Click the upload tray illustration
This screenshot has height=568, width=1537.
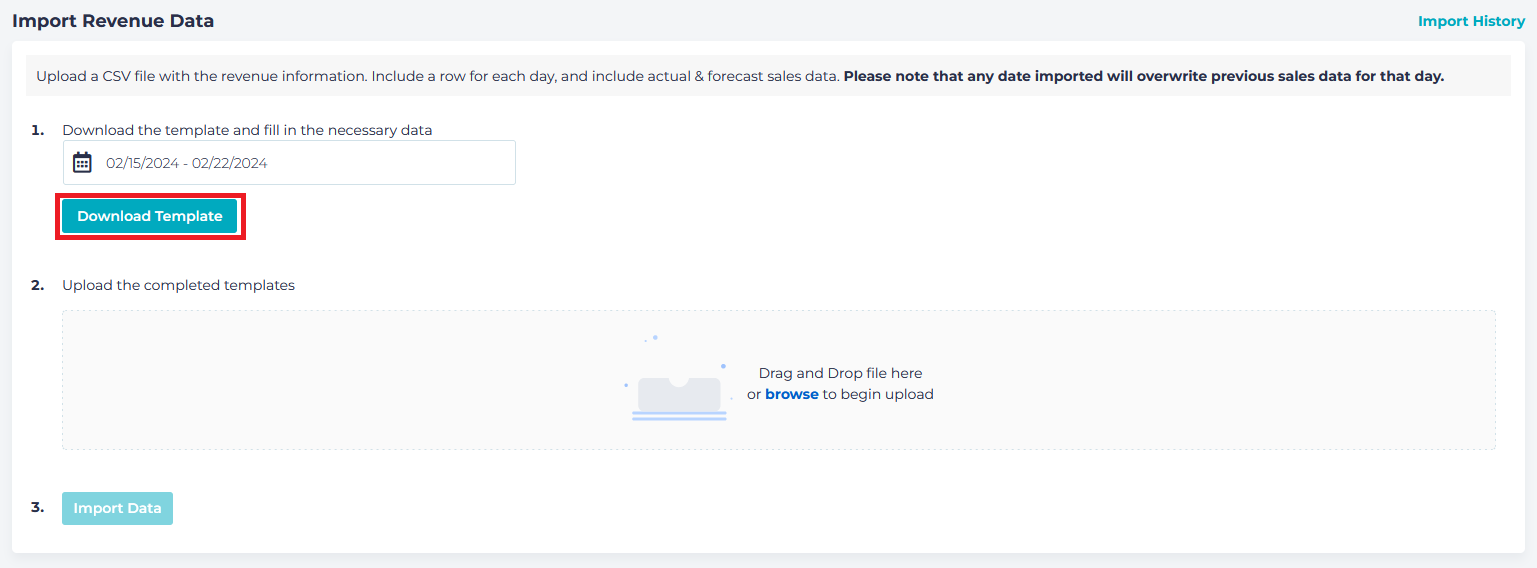[679, 396]
